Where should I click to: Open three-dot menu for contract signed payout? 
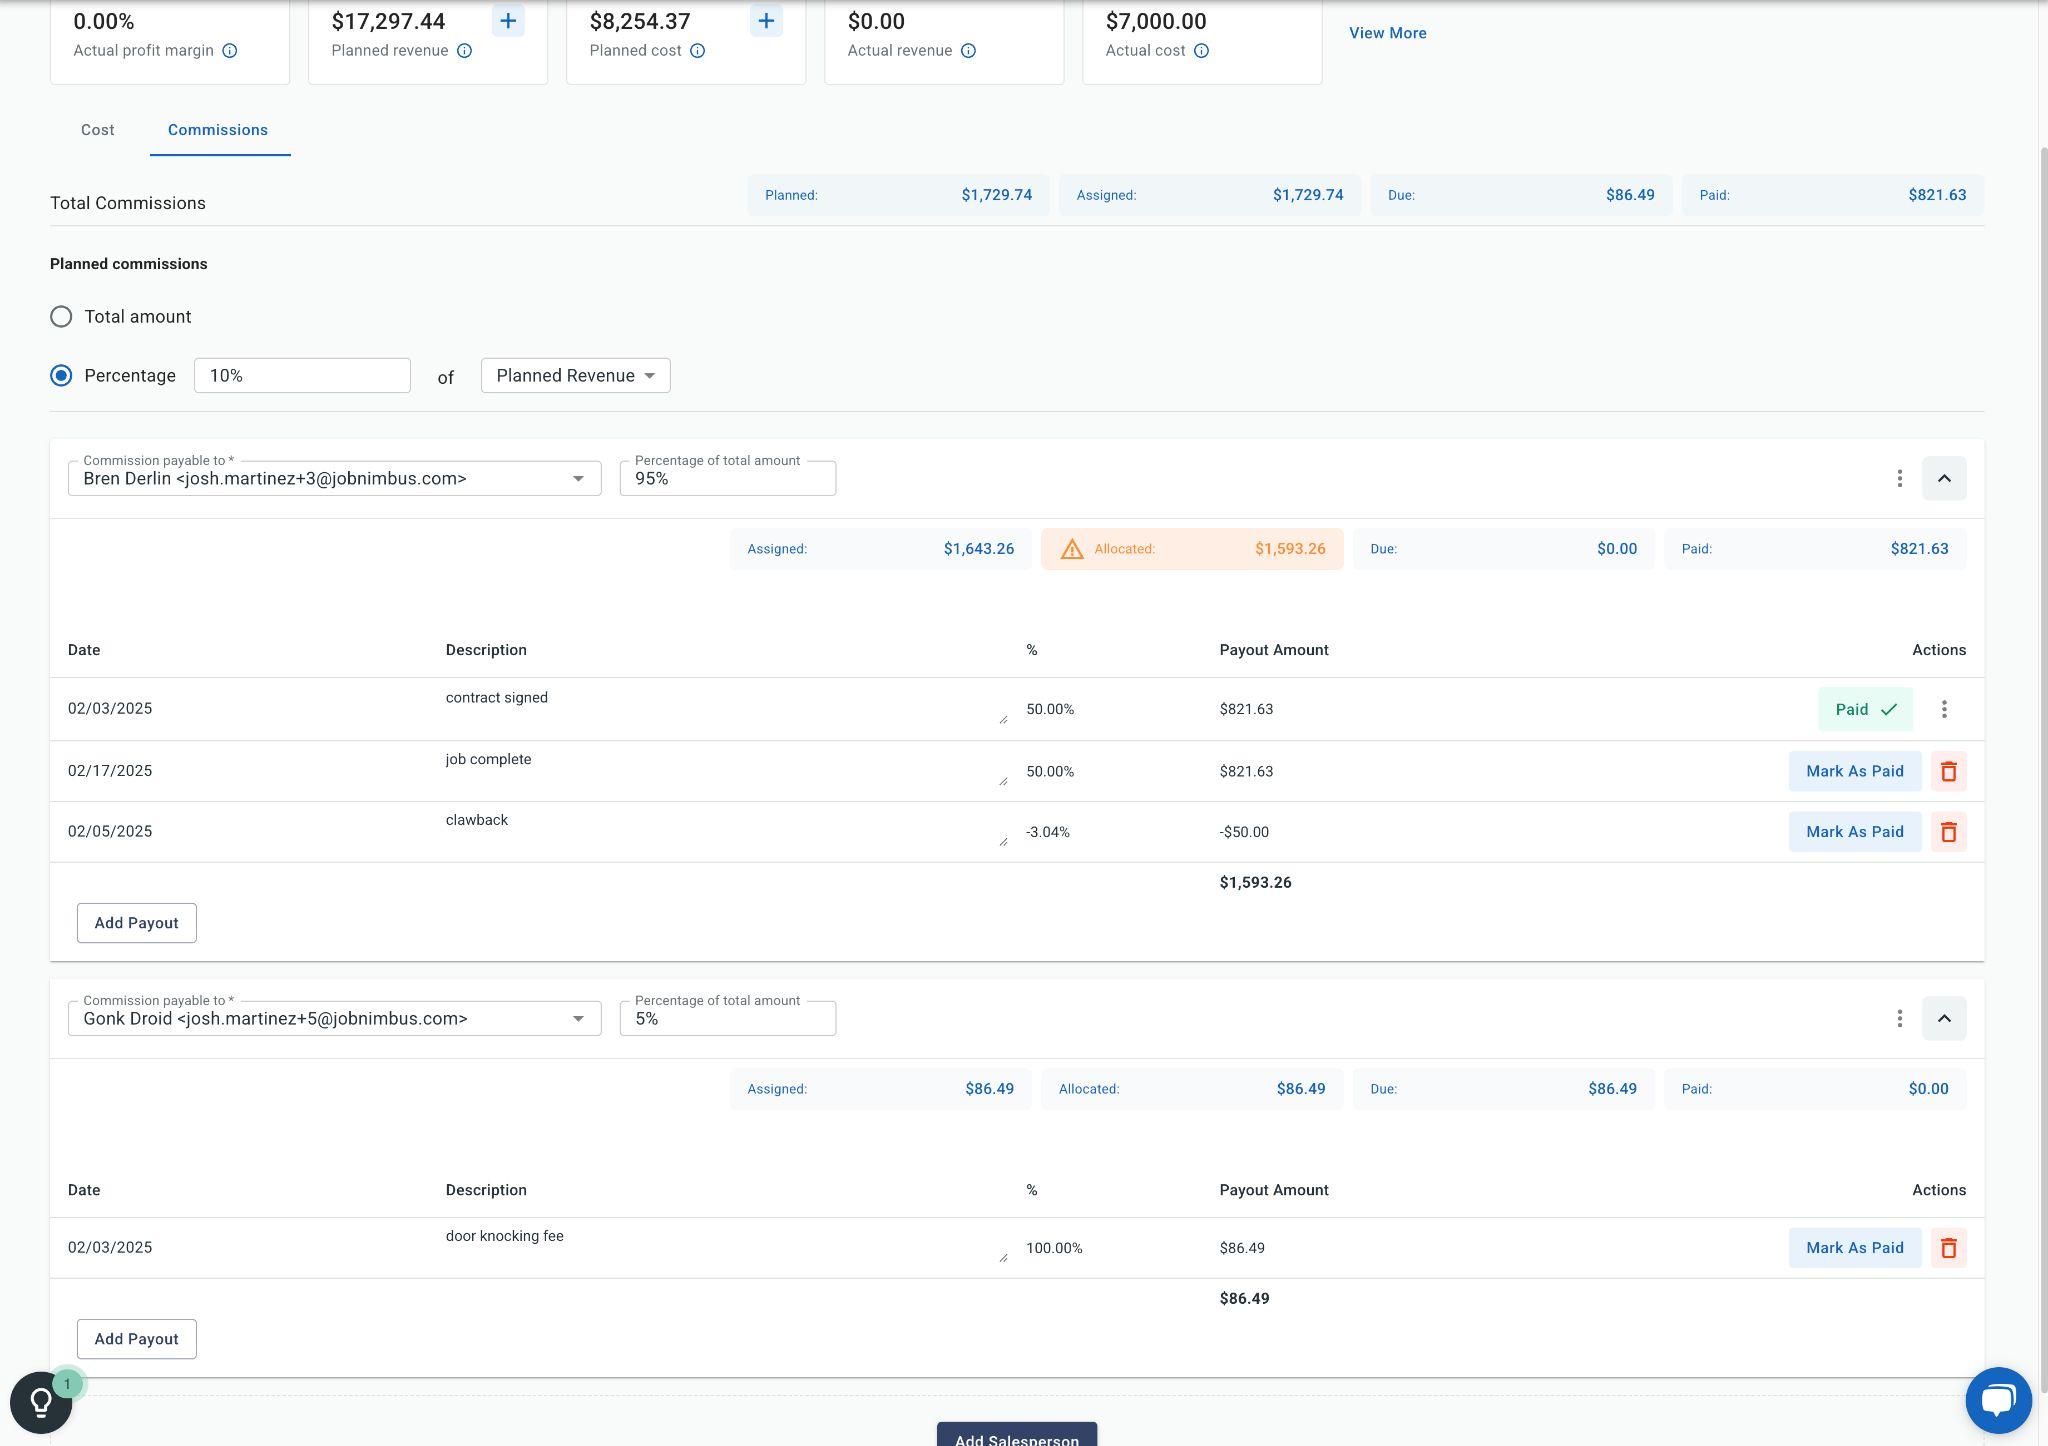(1944, 709)
